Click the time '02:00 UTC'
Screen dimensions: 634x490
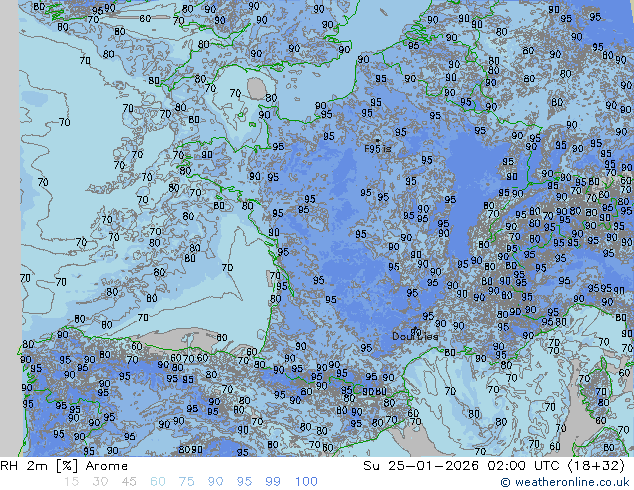pos(525,466)
